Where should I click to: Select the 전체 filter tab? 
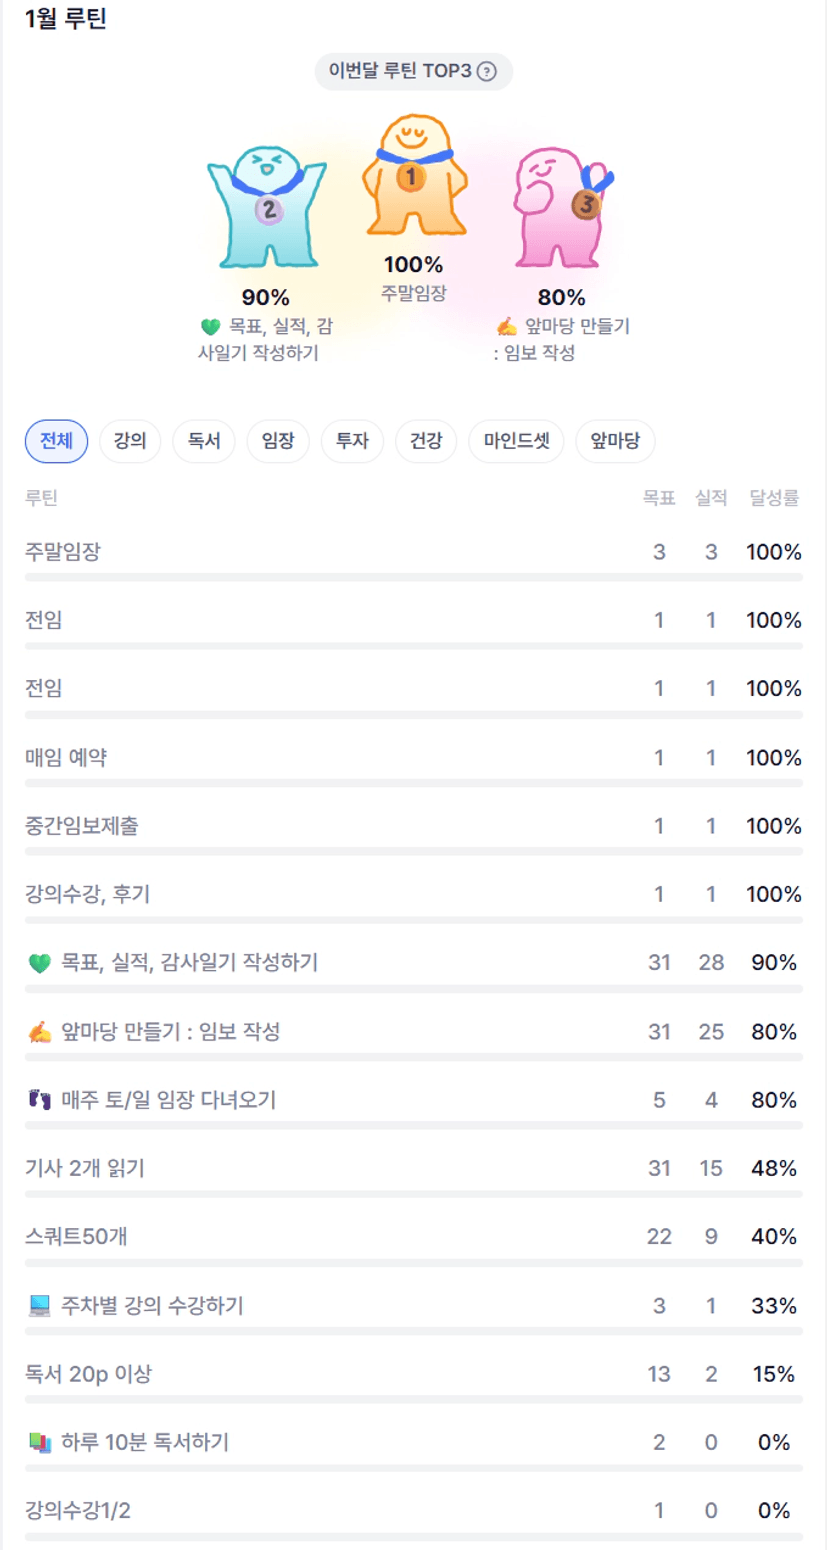tap(56, 441)
